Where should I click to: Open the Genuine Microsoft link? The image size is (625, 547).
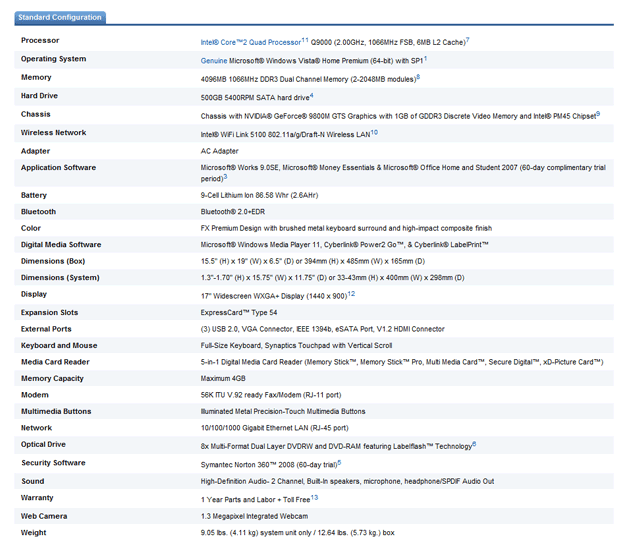(214, 61)
